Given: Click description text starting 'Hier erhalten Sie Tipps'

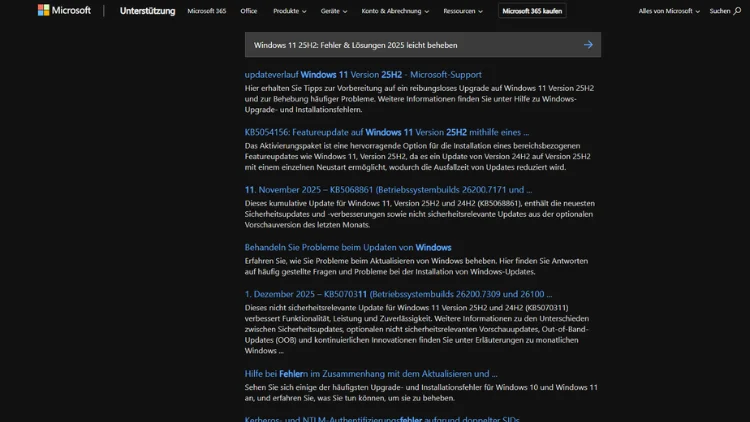Looking at the screenshot, I should pyautogui.click(x=419, y=99).
